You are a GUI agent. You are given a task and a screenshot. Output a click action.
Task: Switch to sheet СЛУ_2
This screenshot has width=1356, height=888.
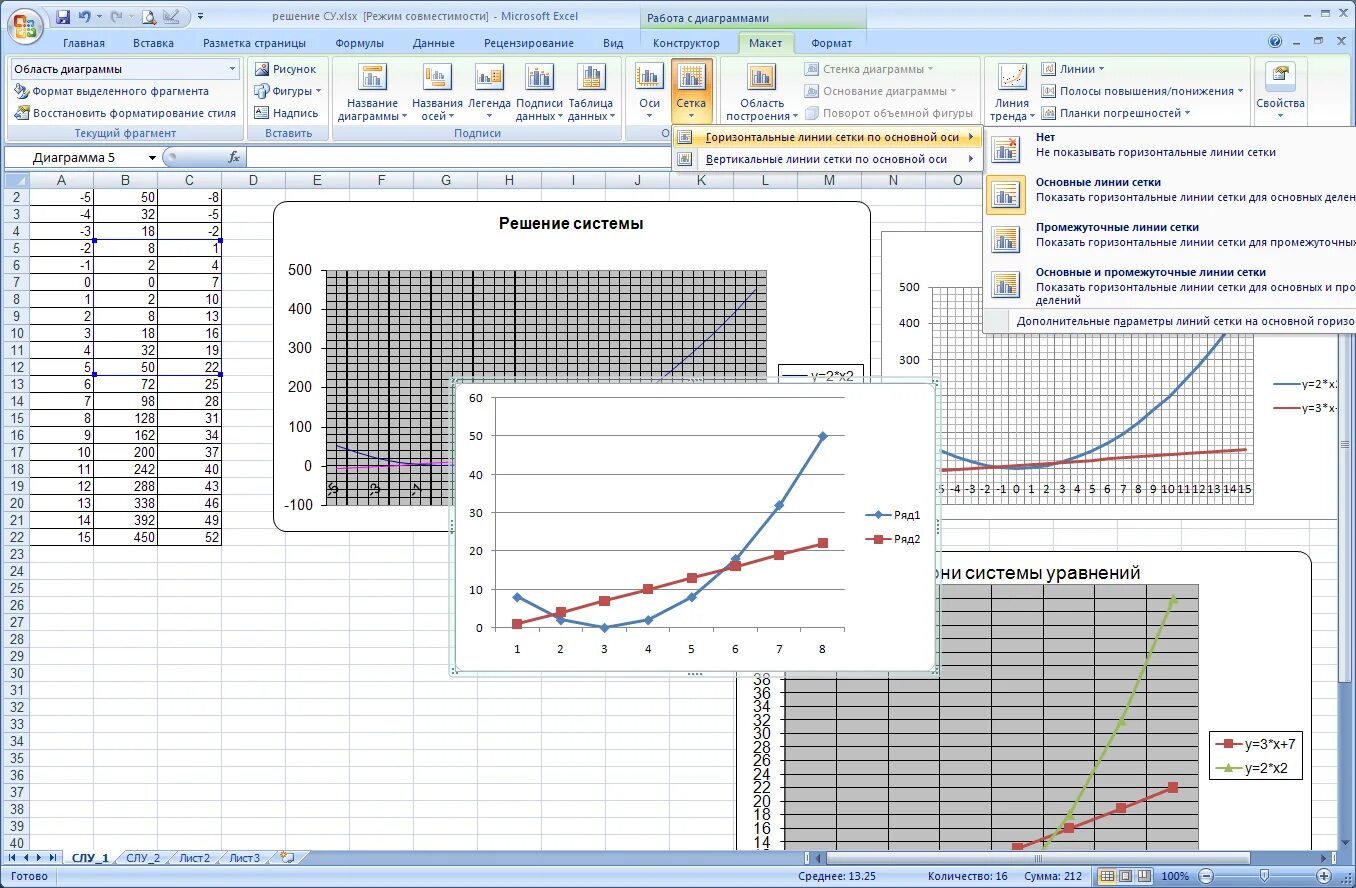coord(143,858)
